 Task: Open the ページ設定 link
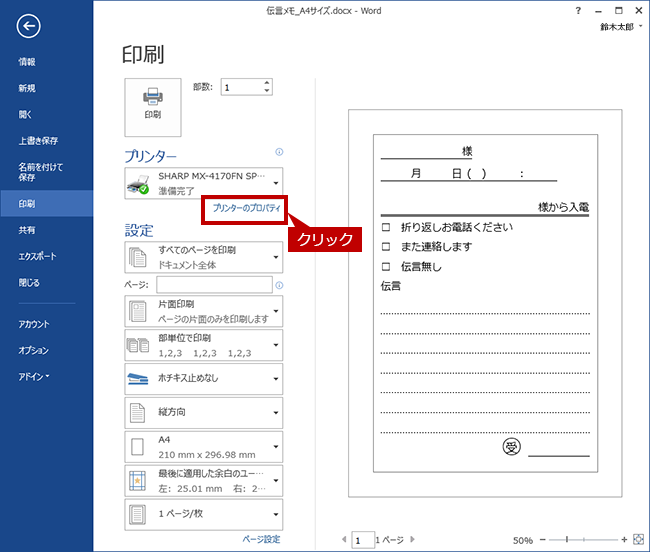(261, 539)
